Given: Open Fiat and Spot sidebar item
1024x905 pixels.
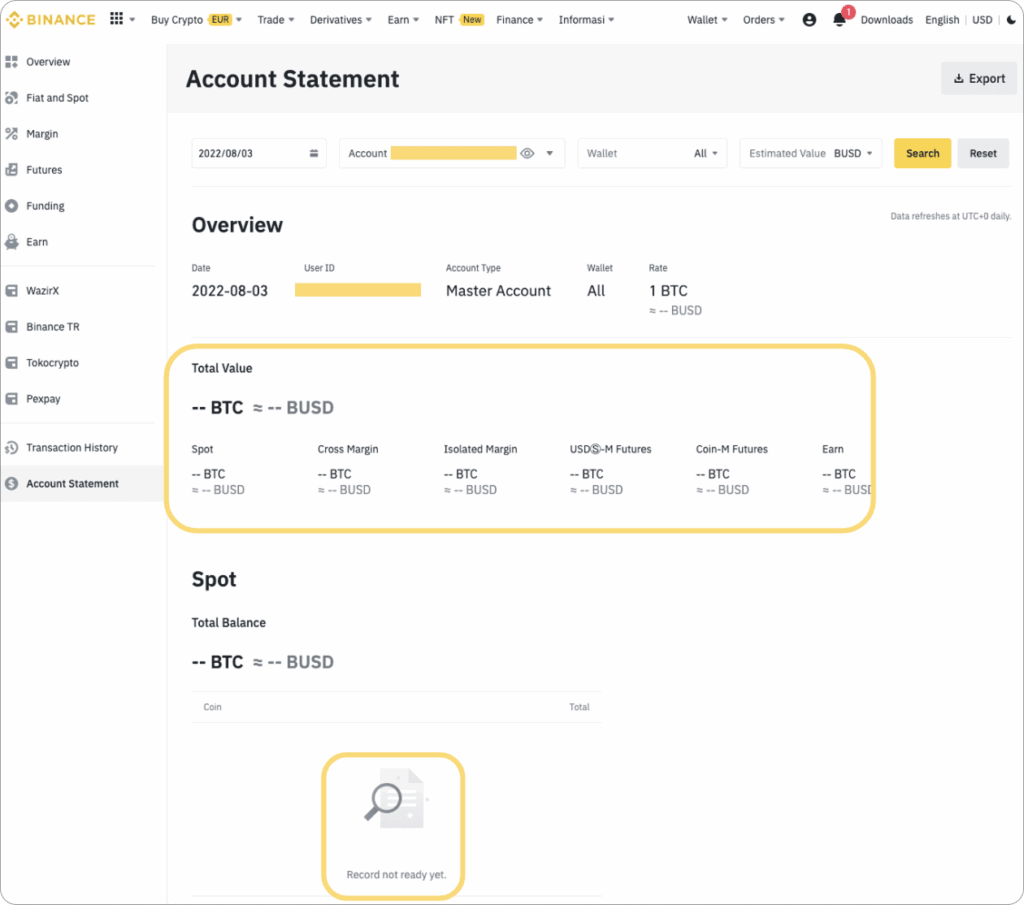Looking at the screenshot, I should tap(57, 98).
